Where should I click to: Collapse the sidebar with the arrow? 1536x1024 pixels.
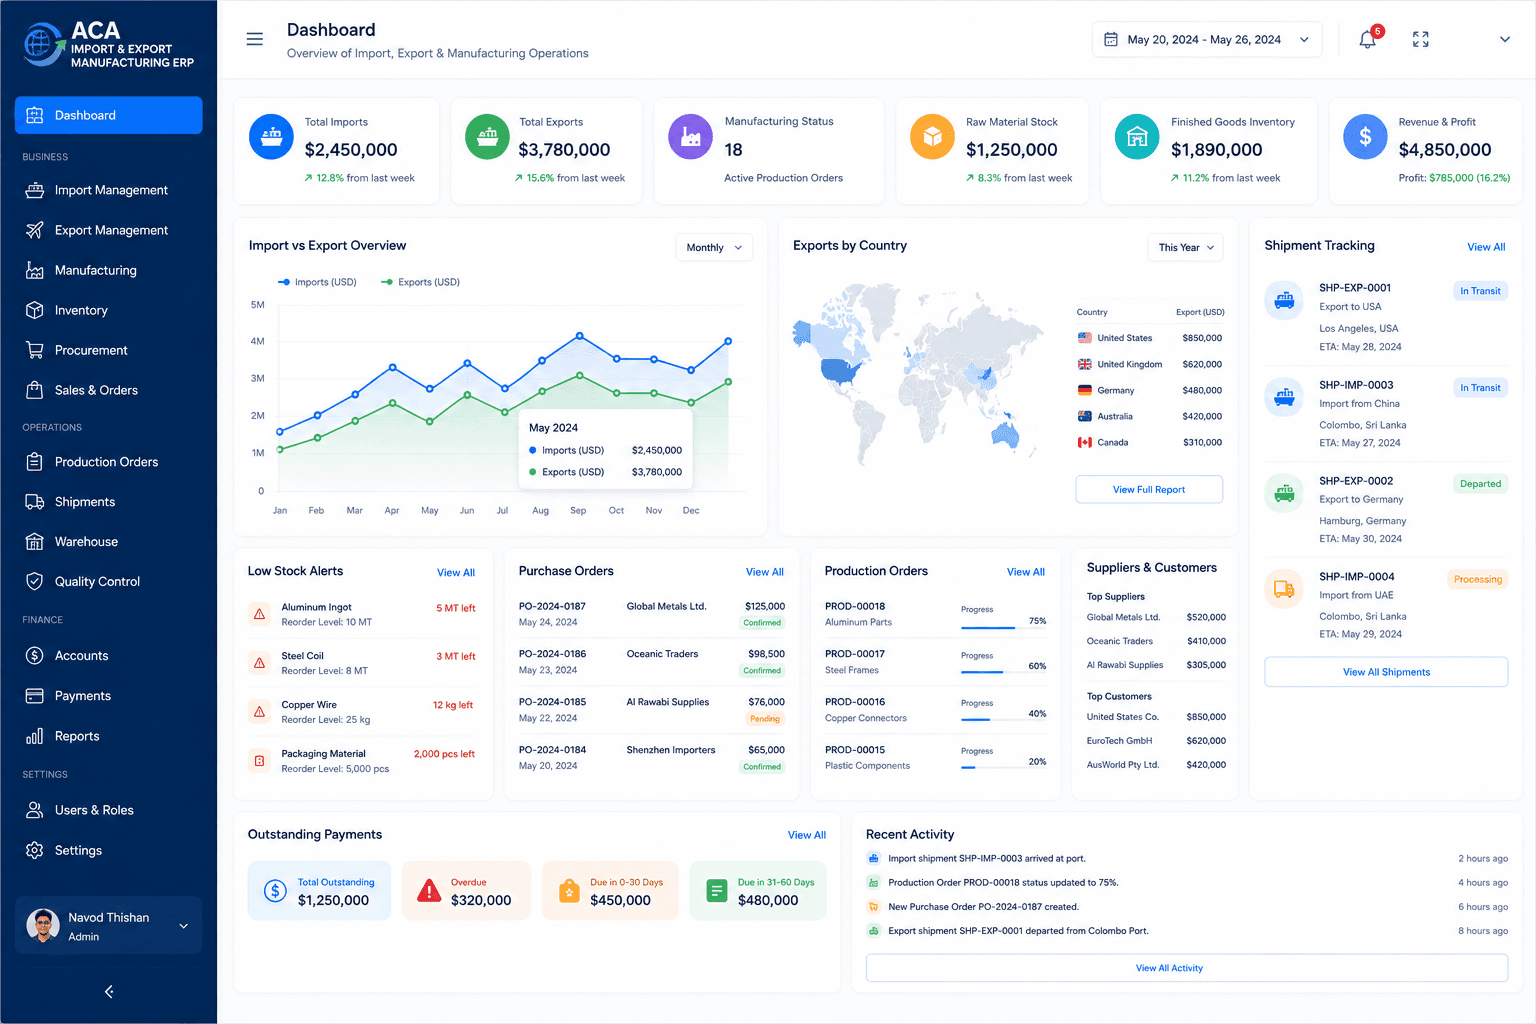(x=109, y=992)
